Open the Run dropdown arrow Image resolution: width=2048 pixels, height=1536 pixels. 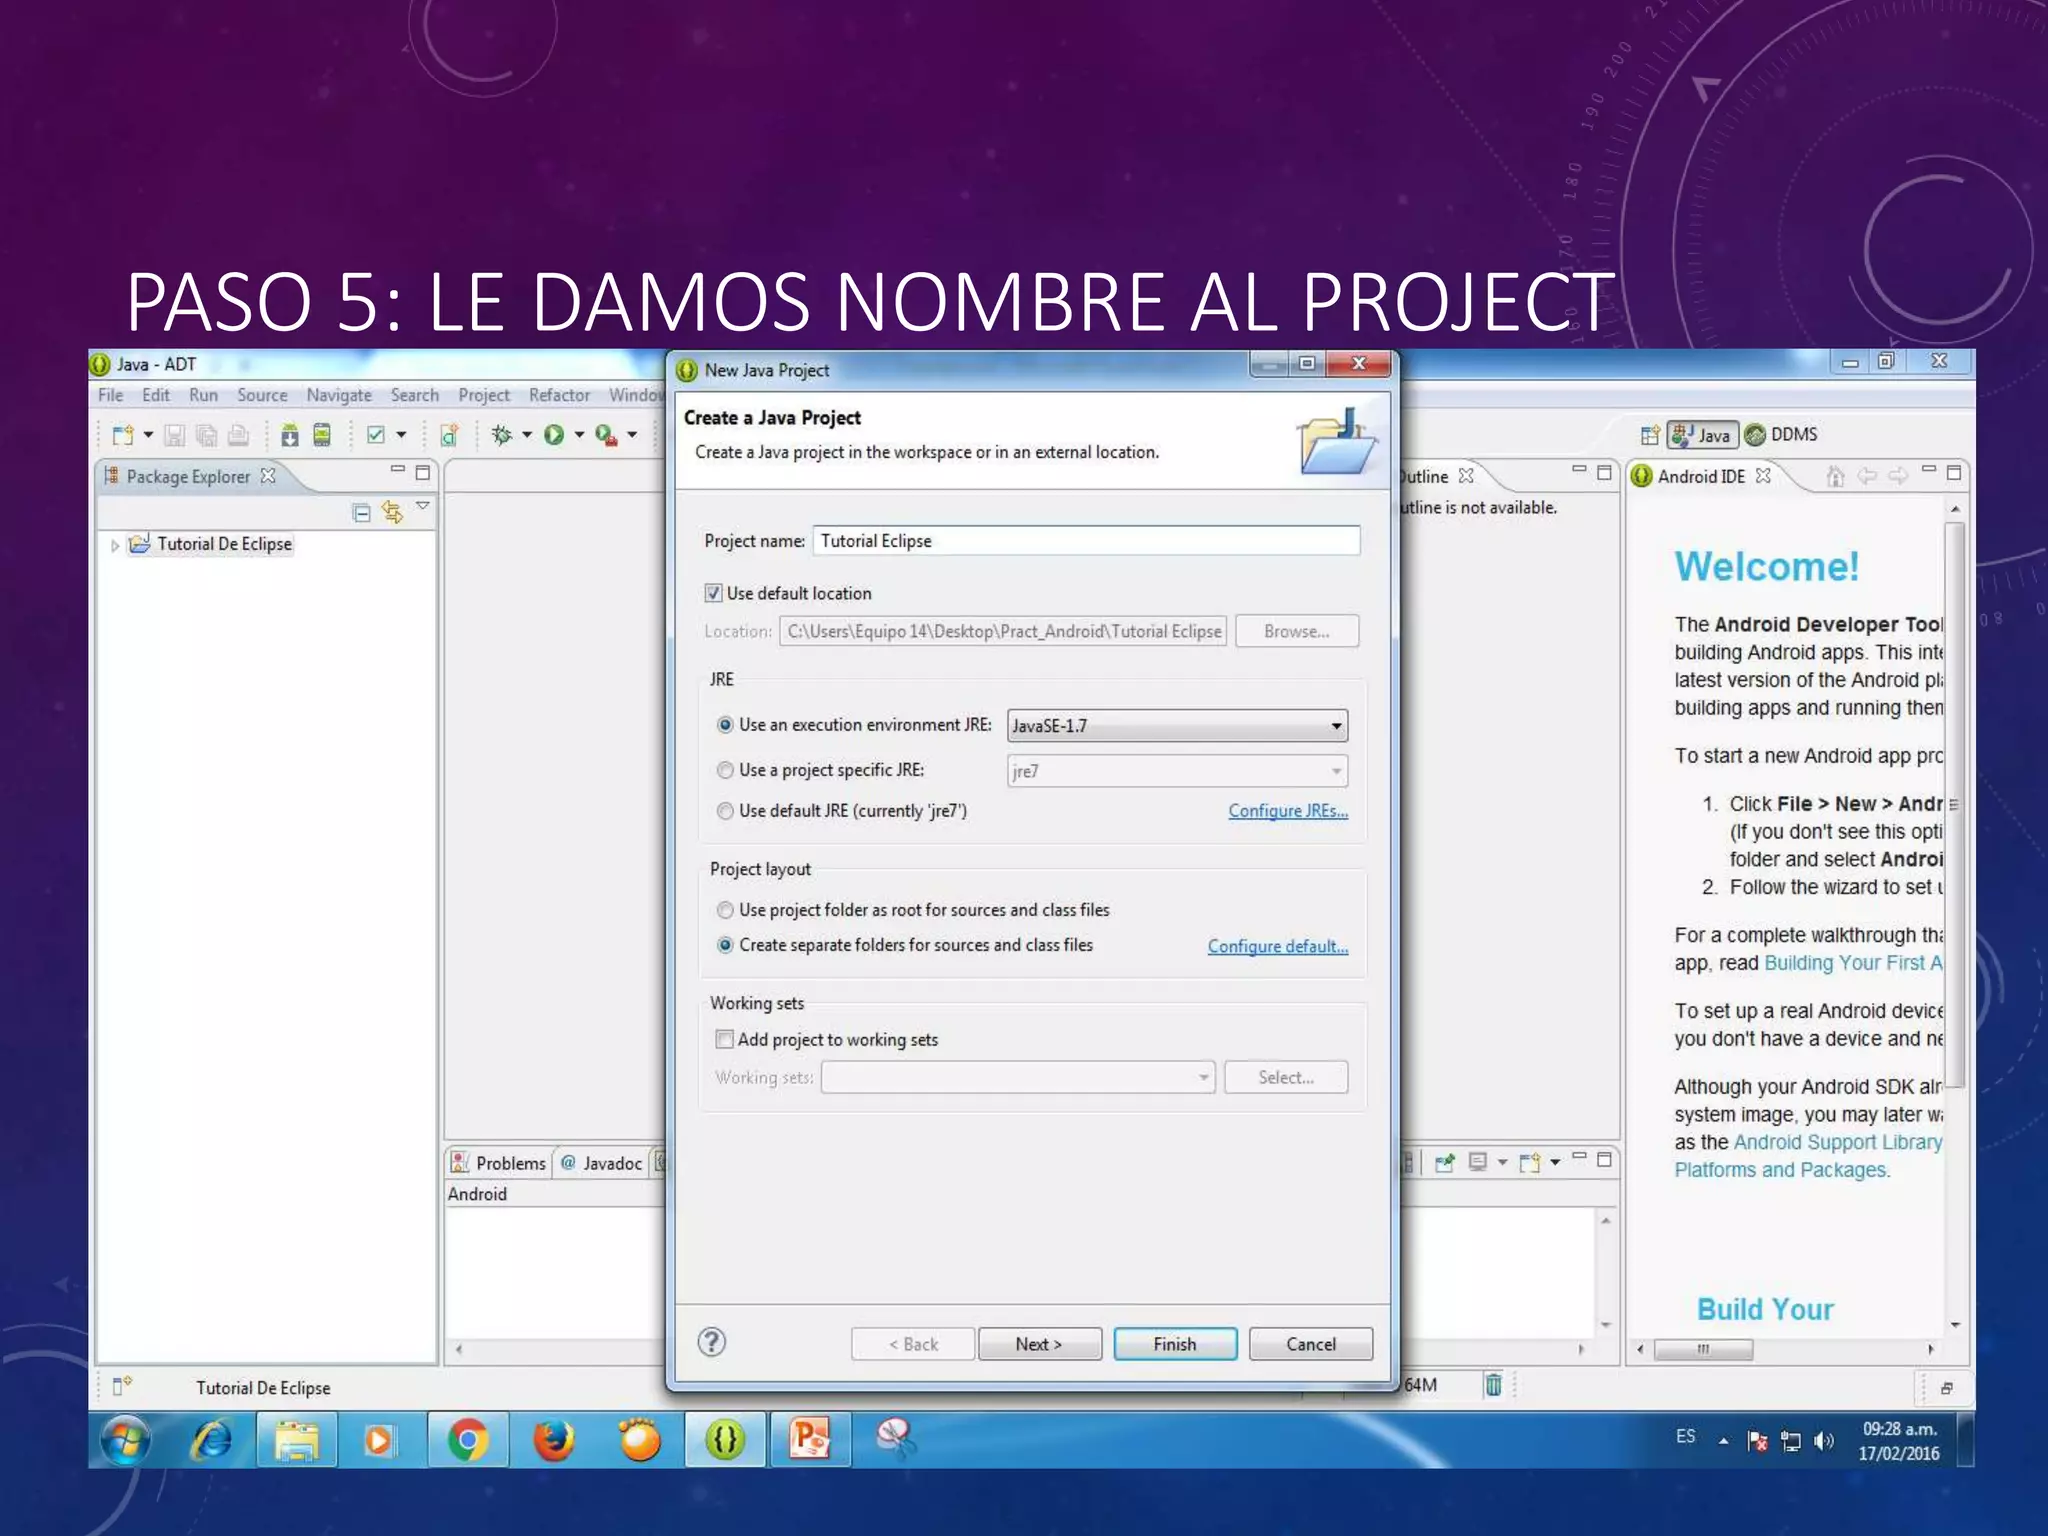[579, 435]
